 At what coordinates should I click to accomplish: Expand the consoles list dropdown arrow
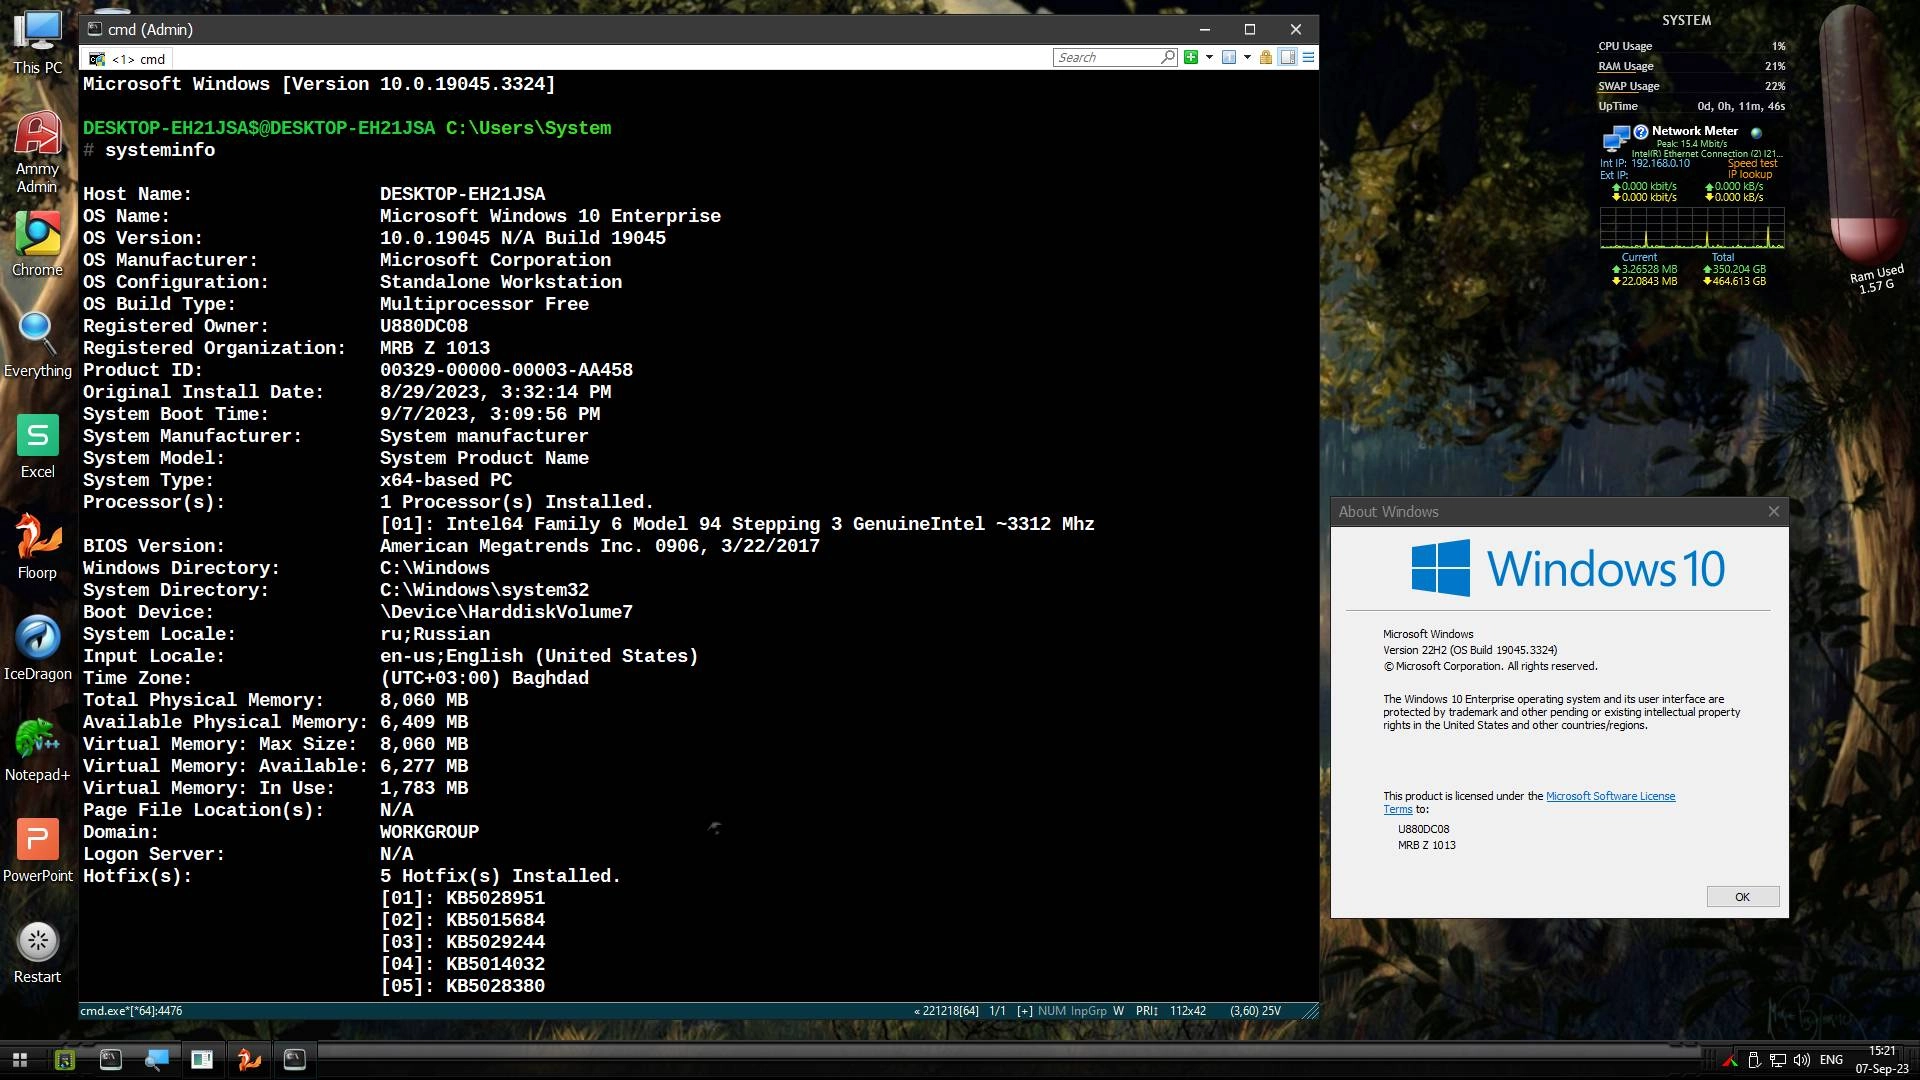(1247, 57)
